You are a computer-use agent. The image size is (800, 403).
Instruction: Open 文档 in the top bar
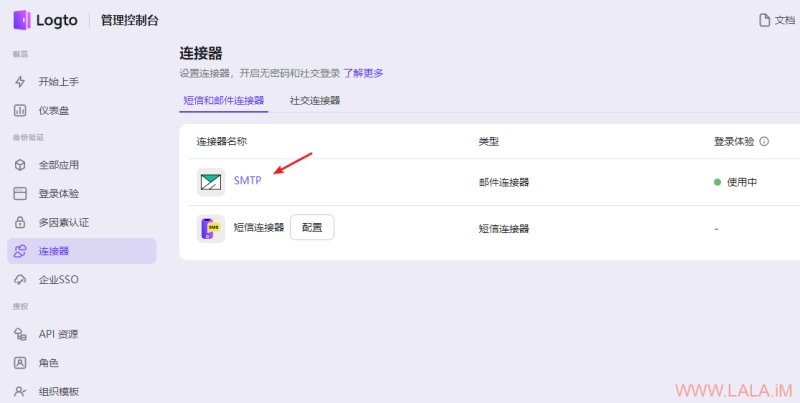pos(777,20)
